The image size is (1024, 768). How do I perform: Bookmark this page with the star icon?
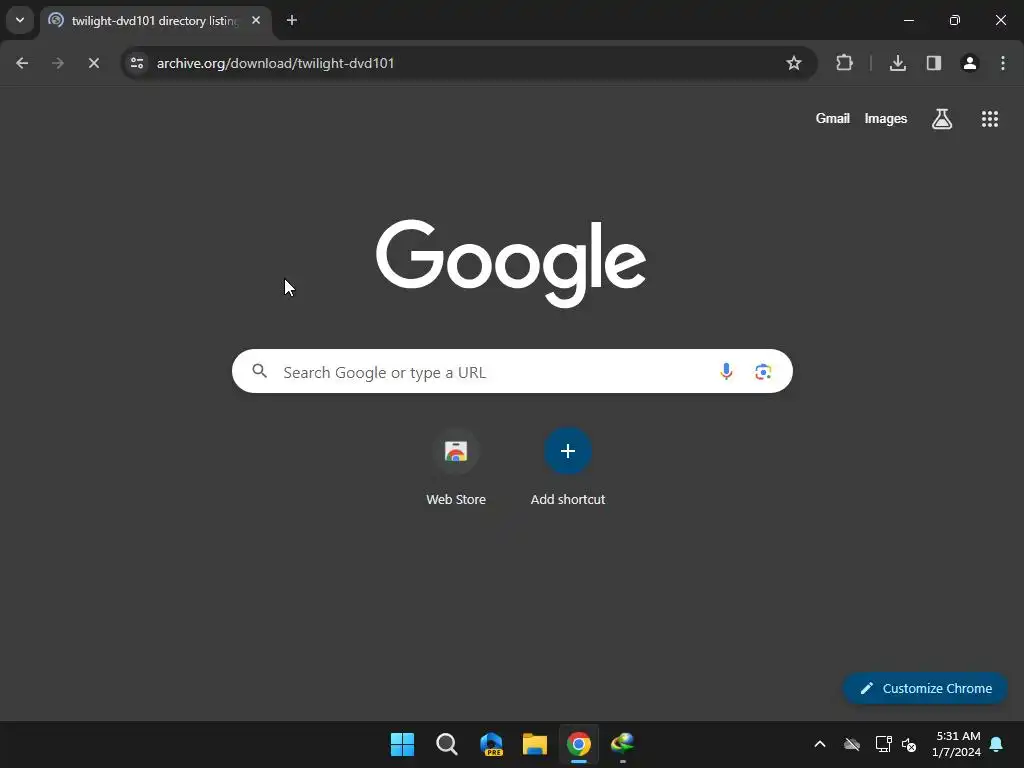coord(793,63)
